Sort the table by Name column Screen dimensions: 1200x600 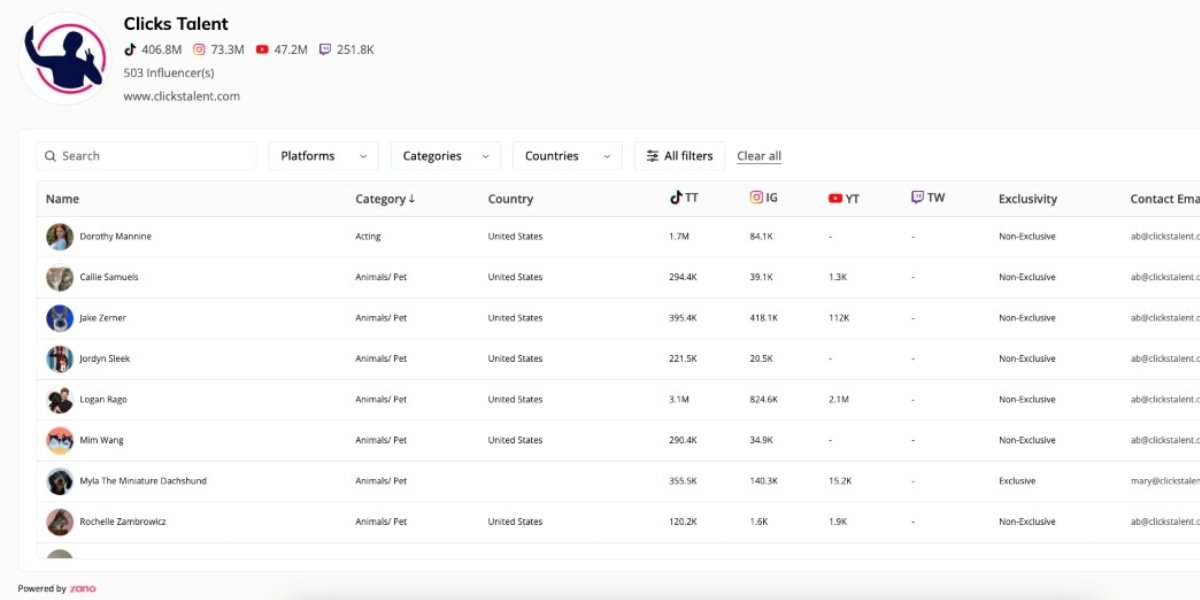[x=62, y=199]
